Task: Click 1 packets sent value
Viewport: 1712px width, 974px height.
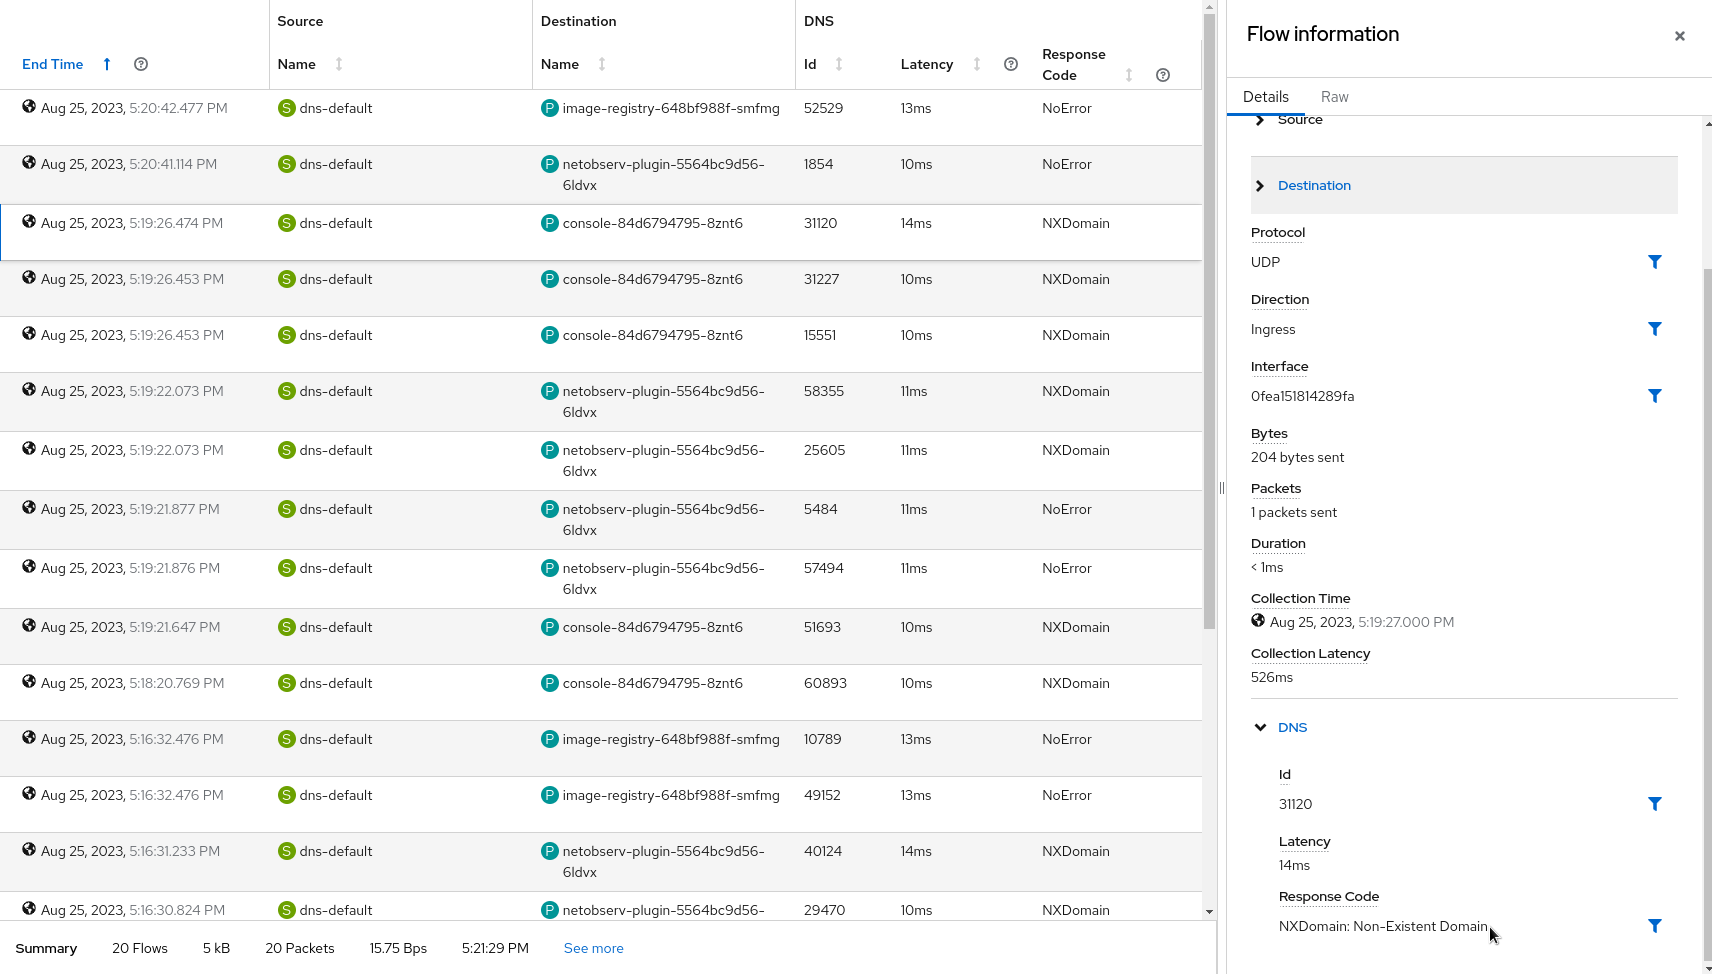Action: [1294, 512]
